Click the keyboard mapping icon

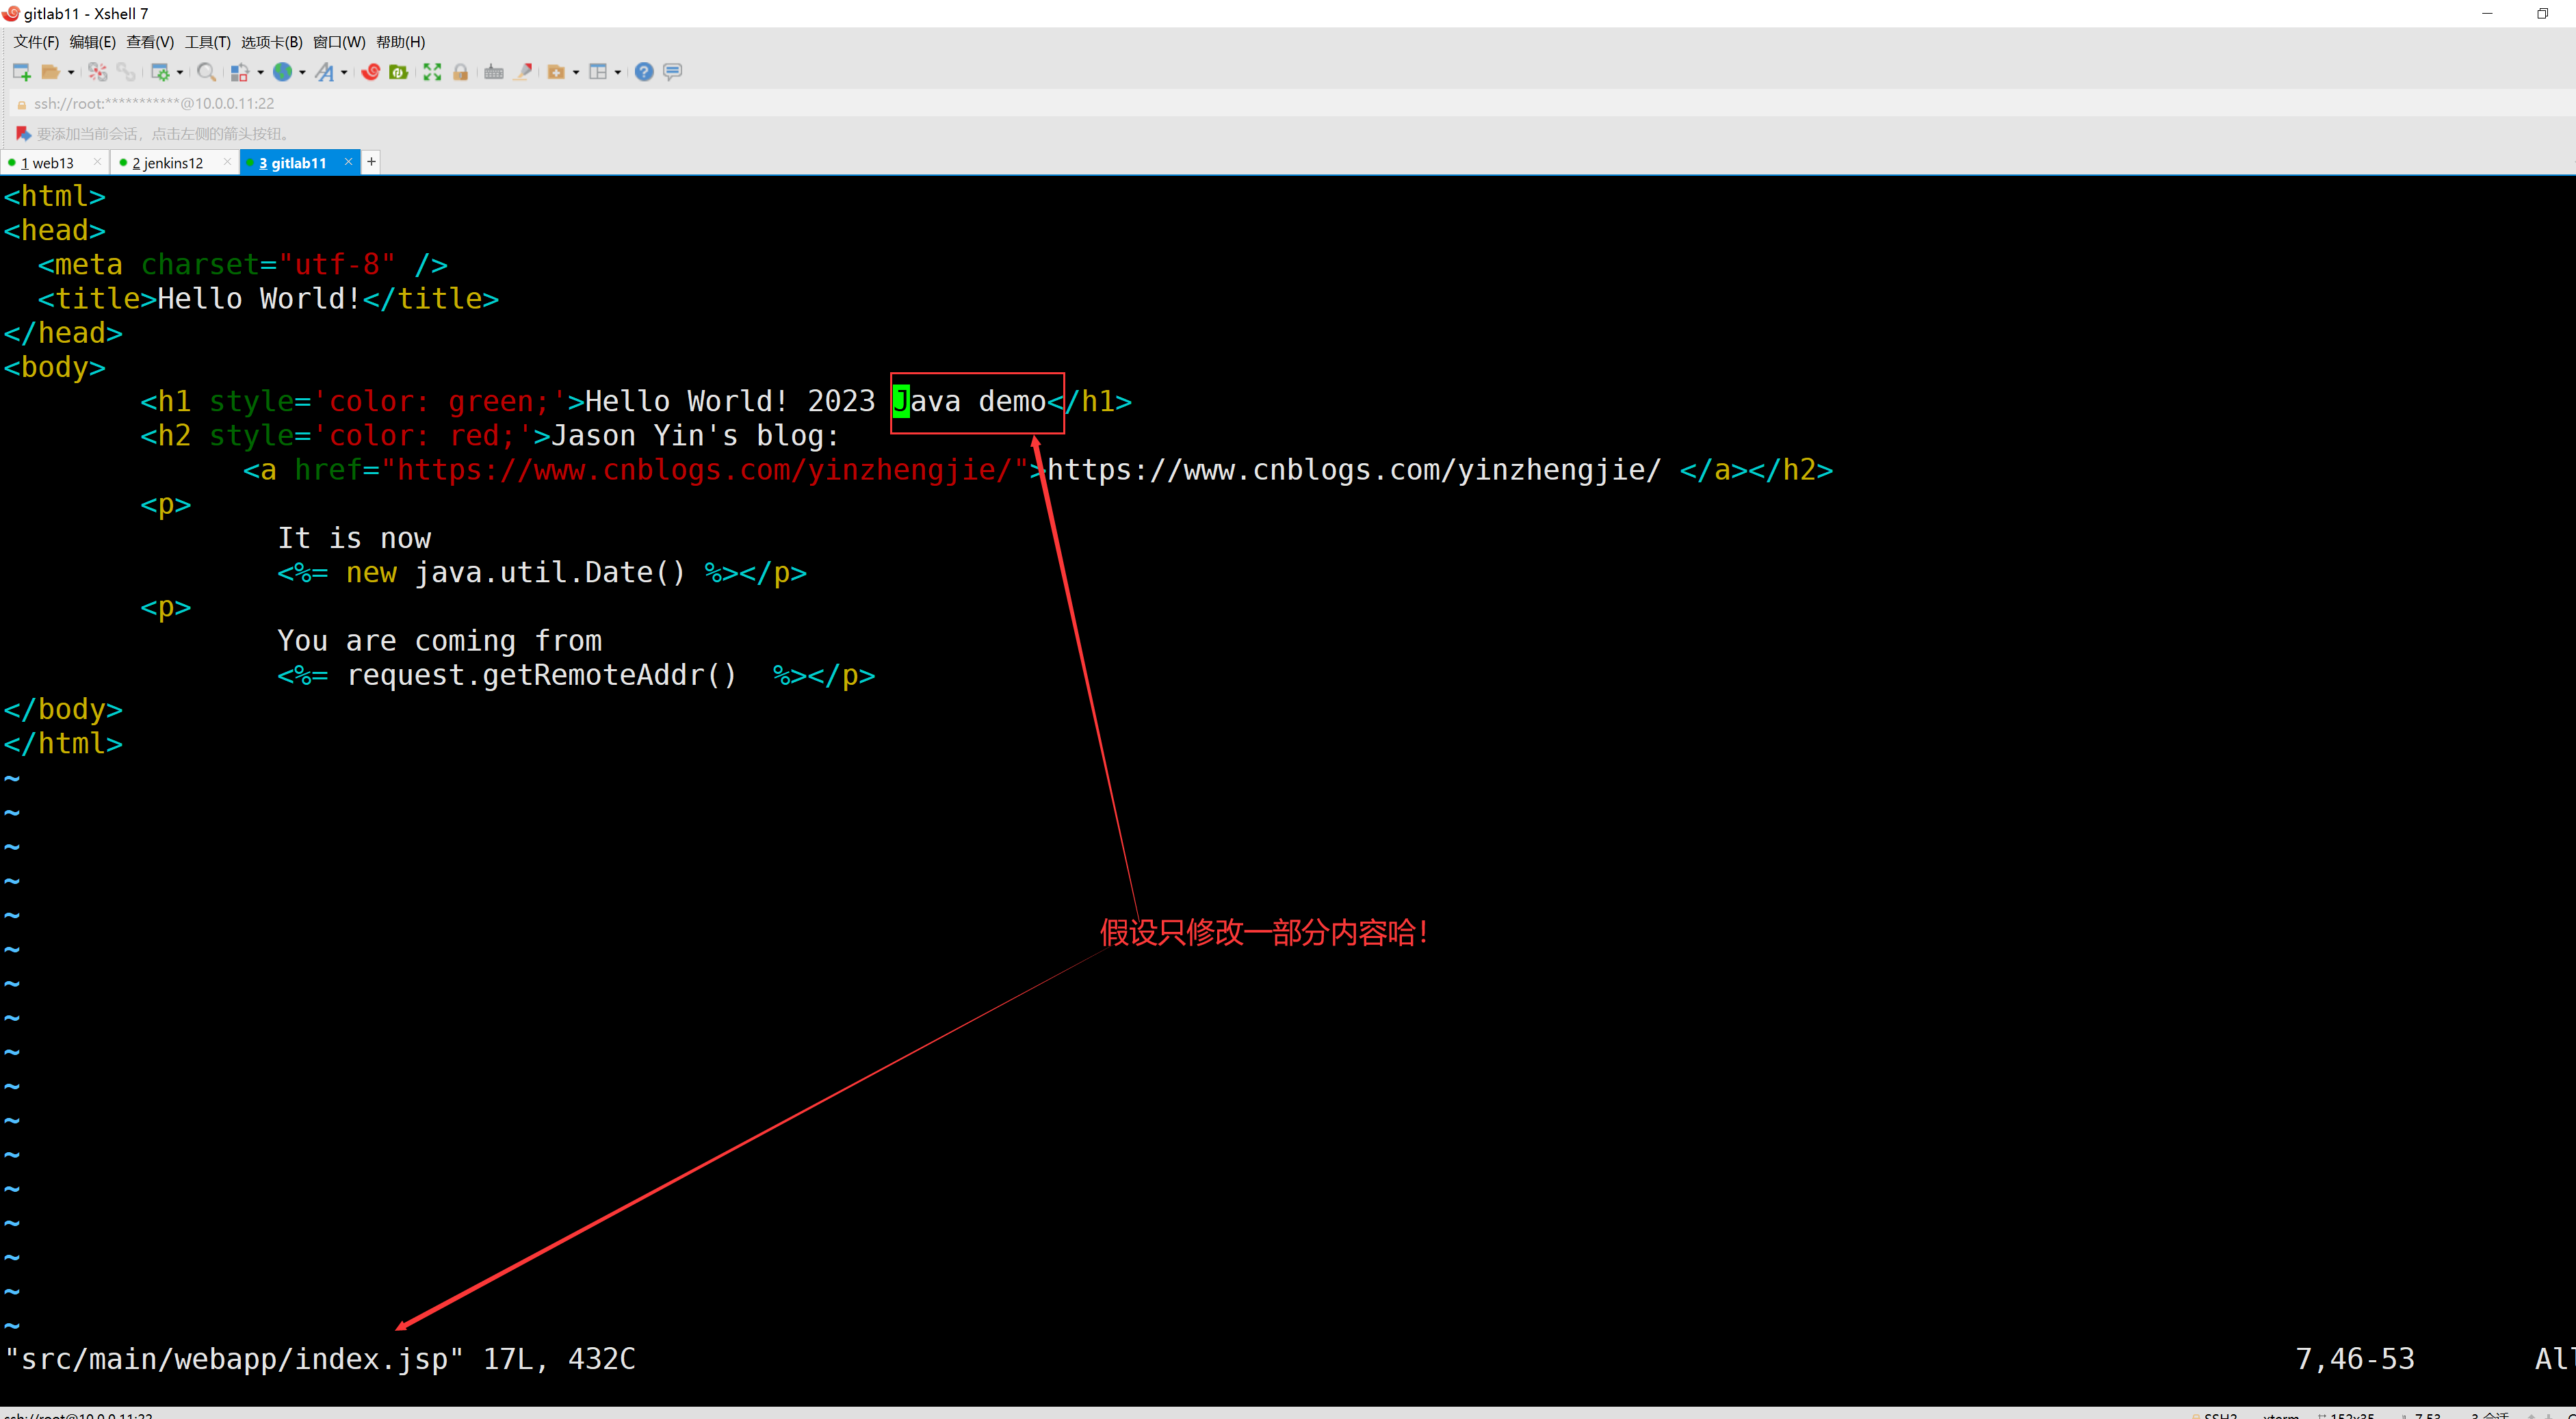[x=494, y=72]
